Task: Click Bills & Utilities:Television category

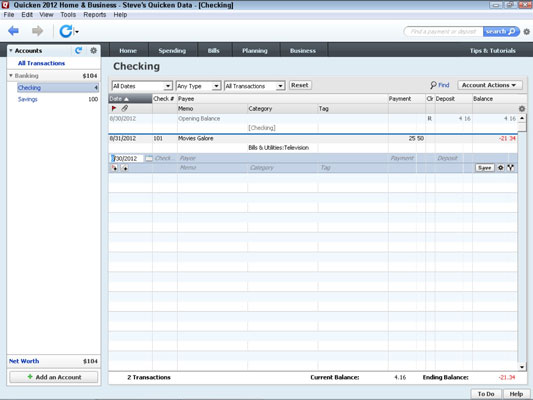Action: pos(279,148)
